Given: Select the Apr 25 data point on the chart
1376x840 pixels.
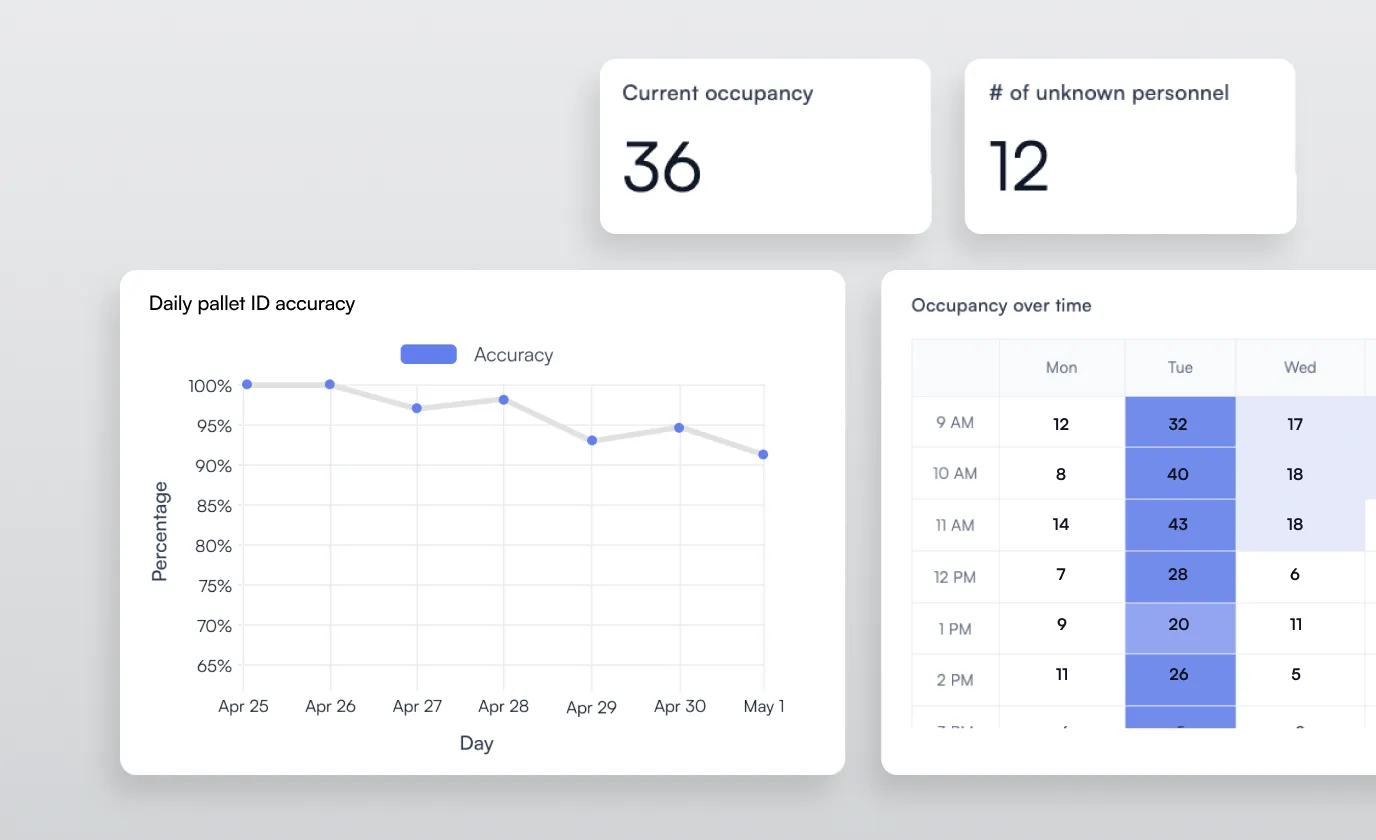Looking at the screenshot, I should click(x=247, y=384).
